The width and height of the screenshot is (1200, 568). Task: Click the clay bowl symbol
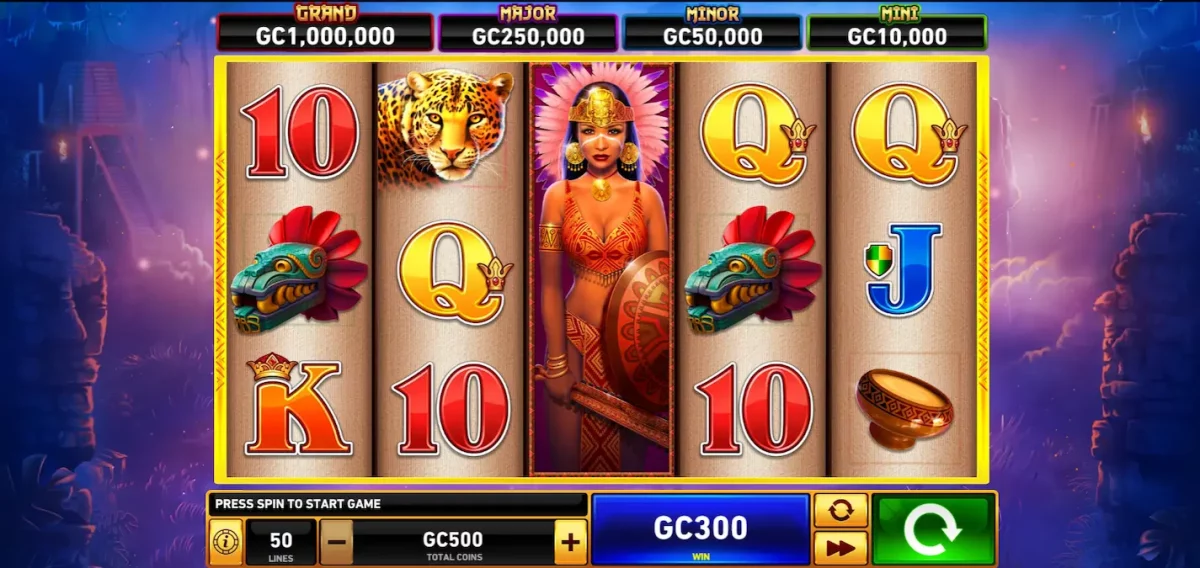[904, 408]
